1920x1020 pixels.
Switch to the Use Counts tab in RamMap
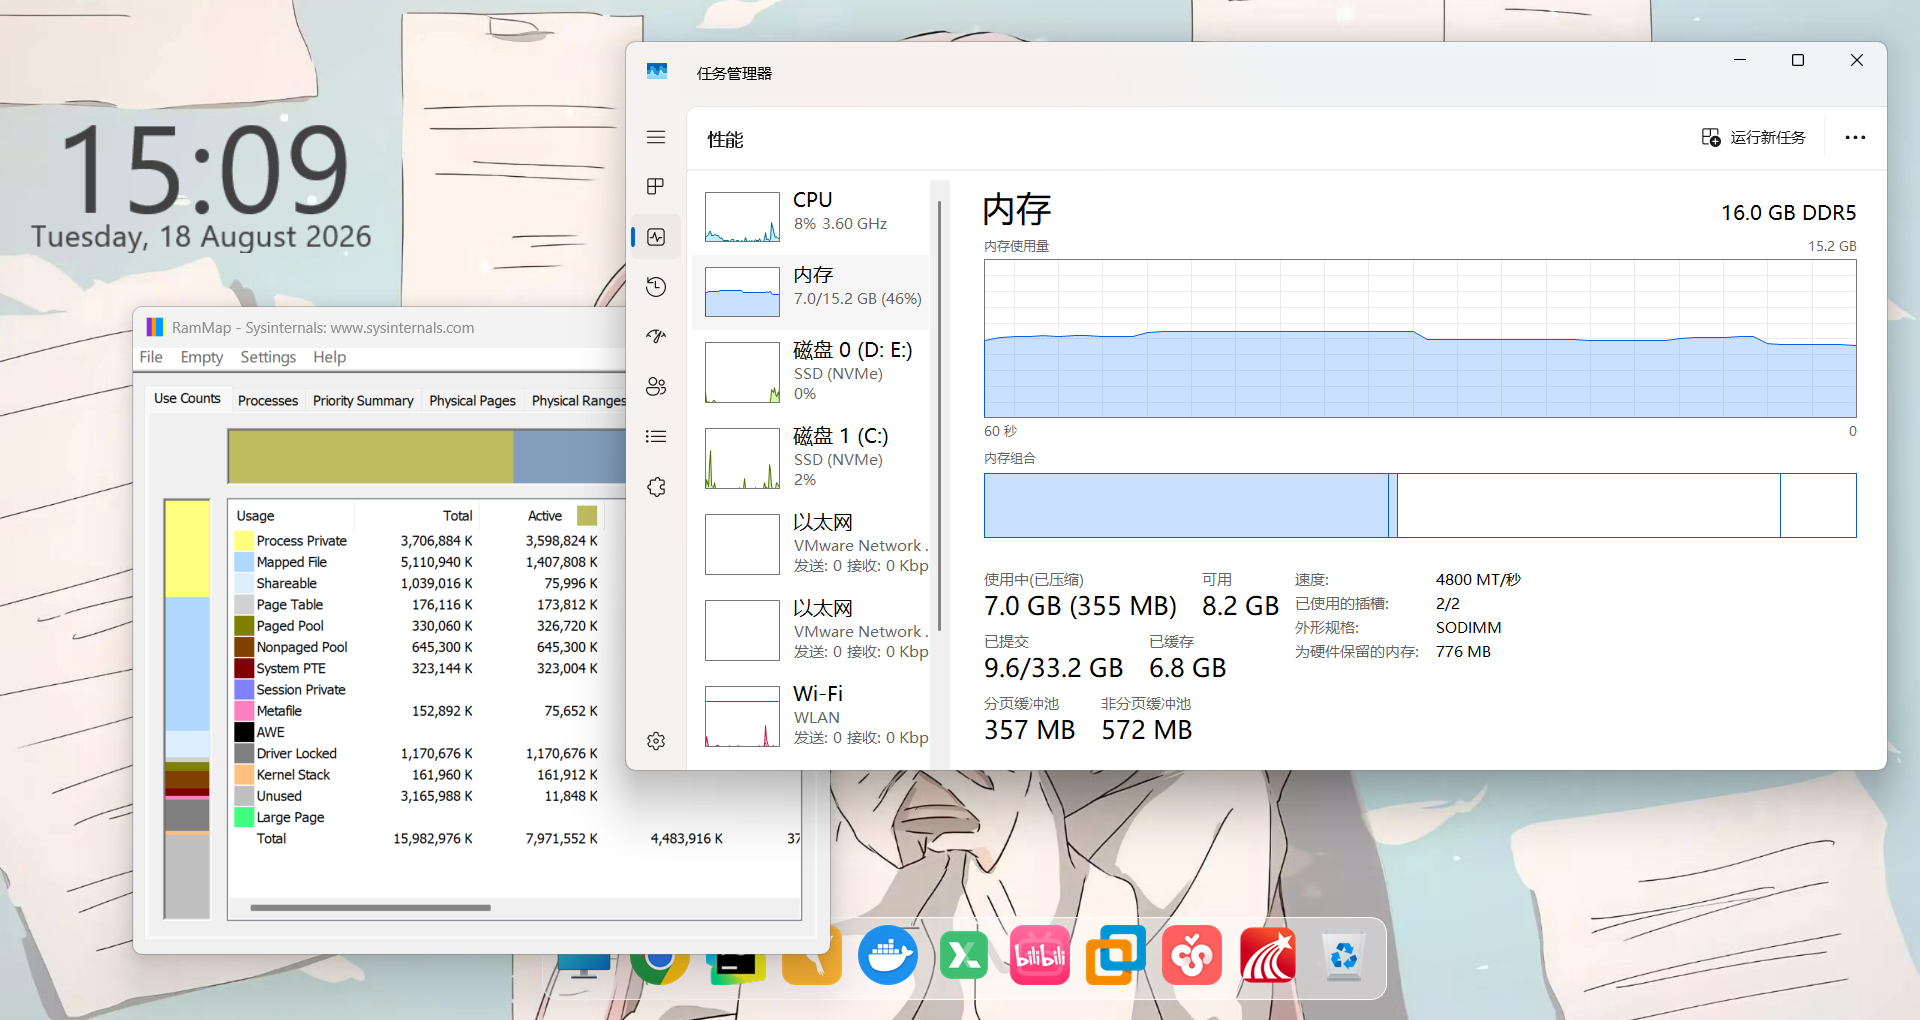[187, 398]
